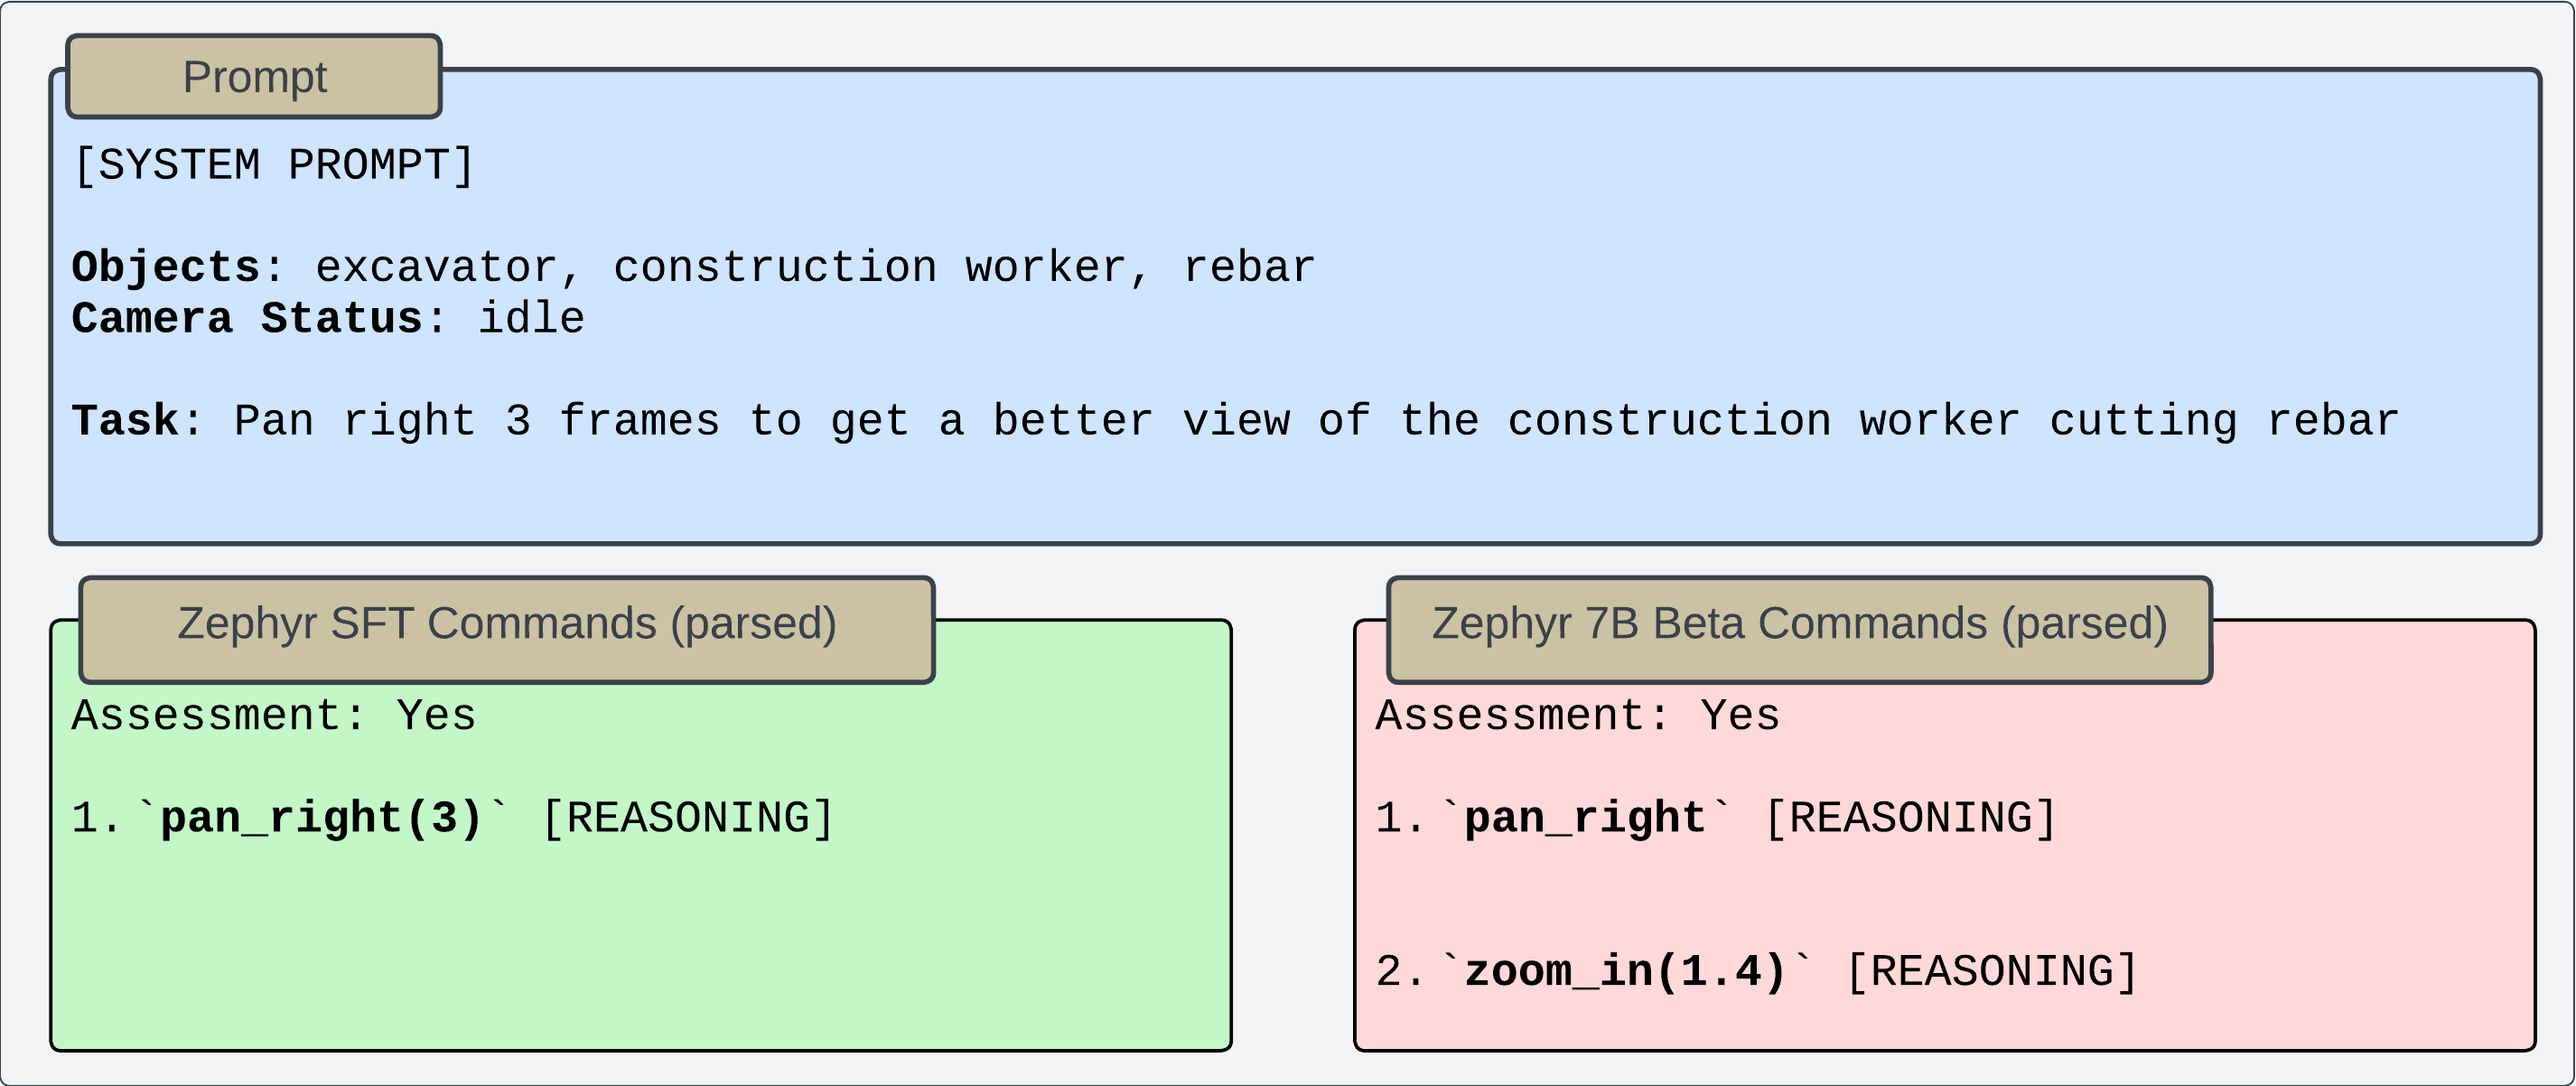Click rebar at the end of the Objects line
This screenshot has width=2576, height=1086.
coord(1249,268)
